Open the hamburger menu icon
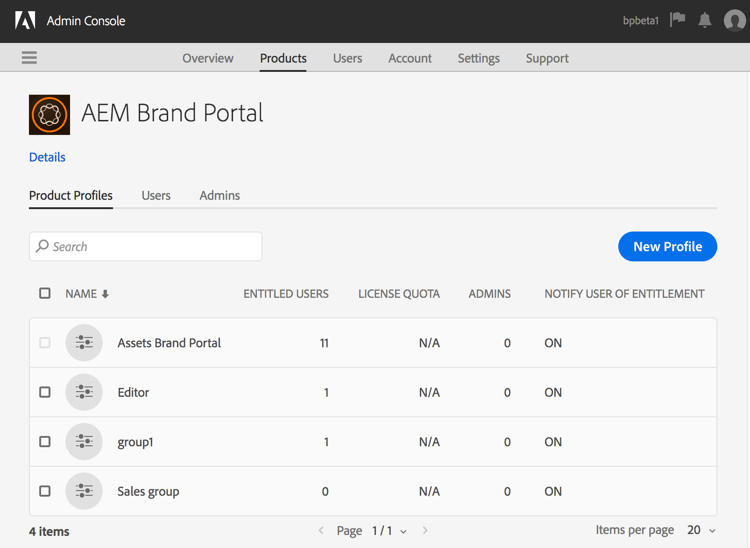 [x=29, y=57]
